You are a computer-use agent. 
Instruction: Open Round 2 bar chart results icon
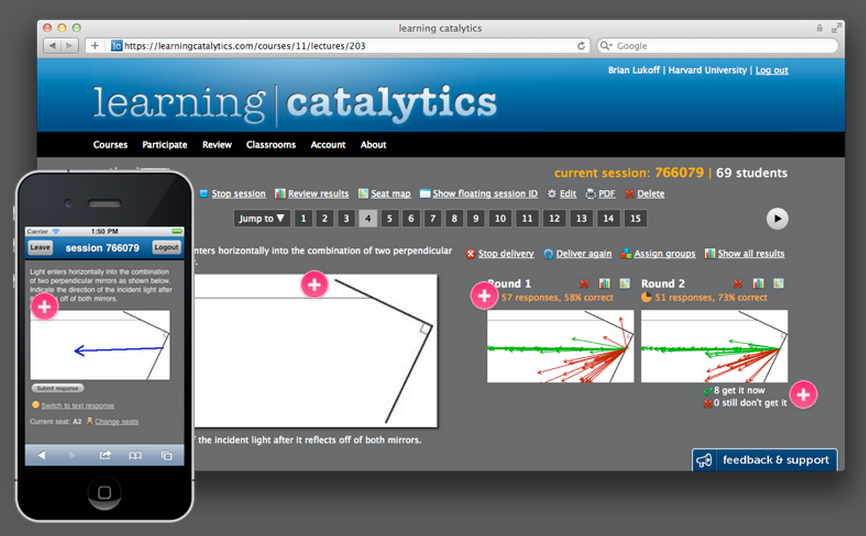tap(758, 283)
